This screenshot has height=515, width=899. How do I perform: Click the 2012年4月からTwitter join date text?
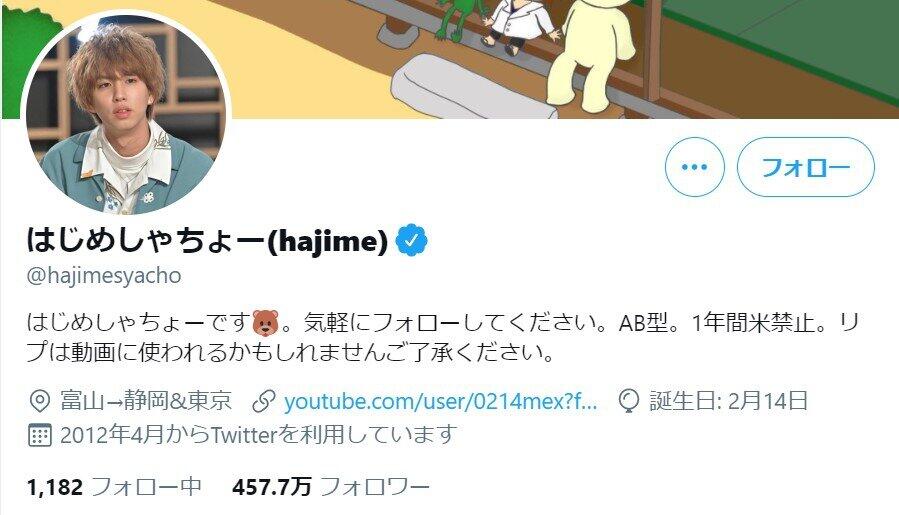click(259, 435)
